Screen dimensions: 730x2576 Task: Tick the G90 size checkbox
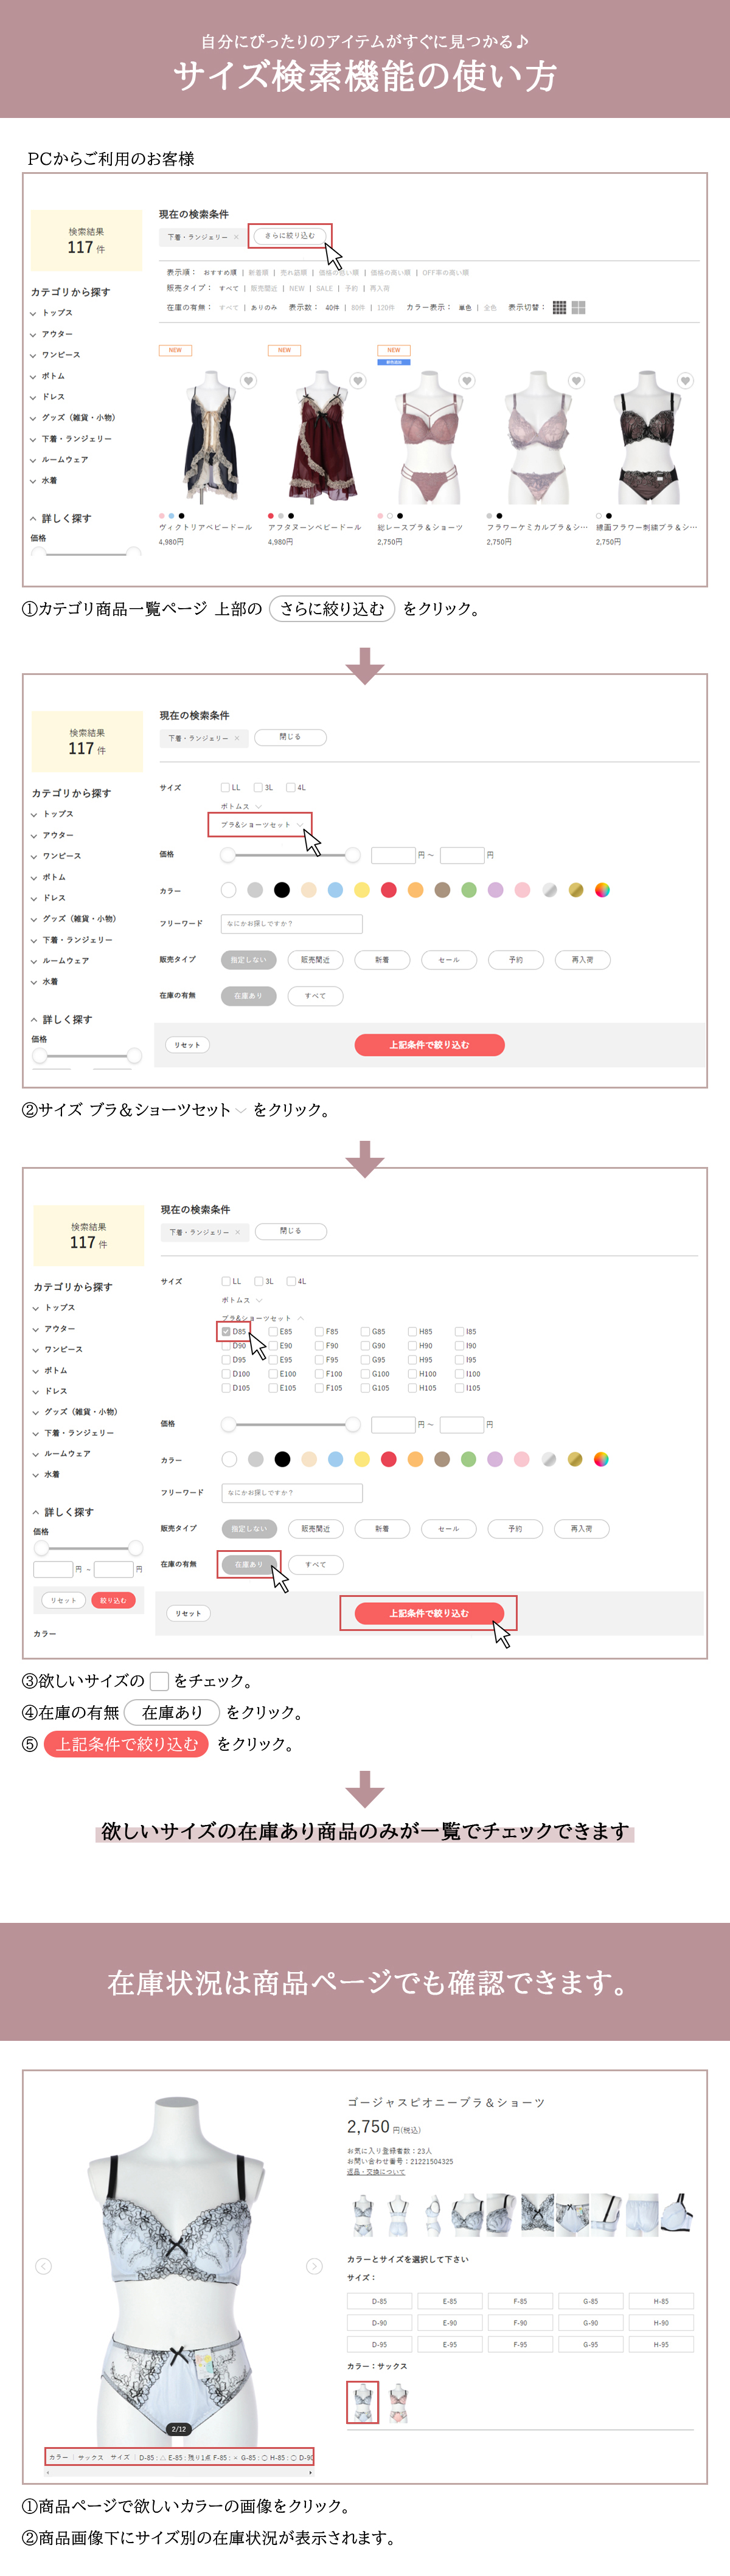366,1346
